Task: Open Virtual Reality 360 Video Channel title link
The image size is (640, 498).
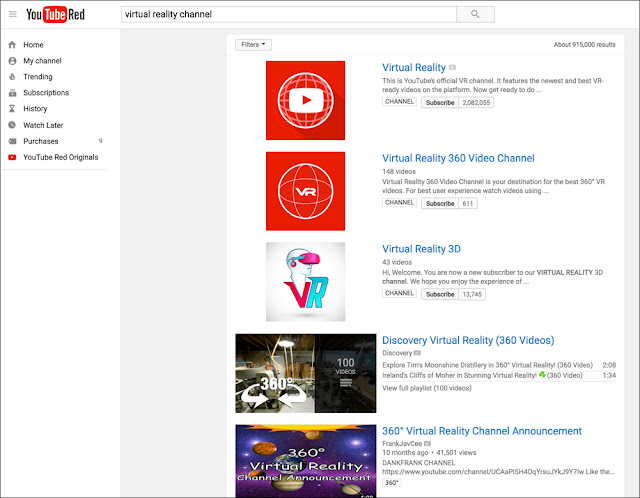Action: pyautogui.click(x=458, y=158)
